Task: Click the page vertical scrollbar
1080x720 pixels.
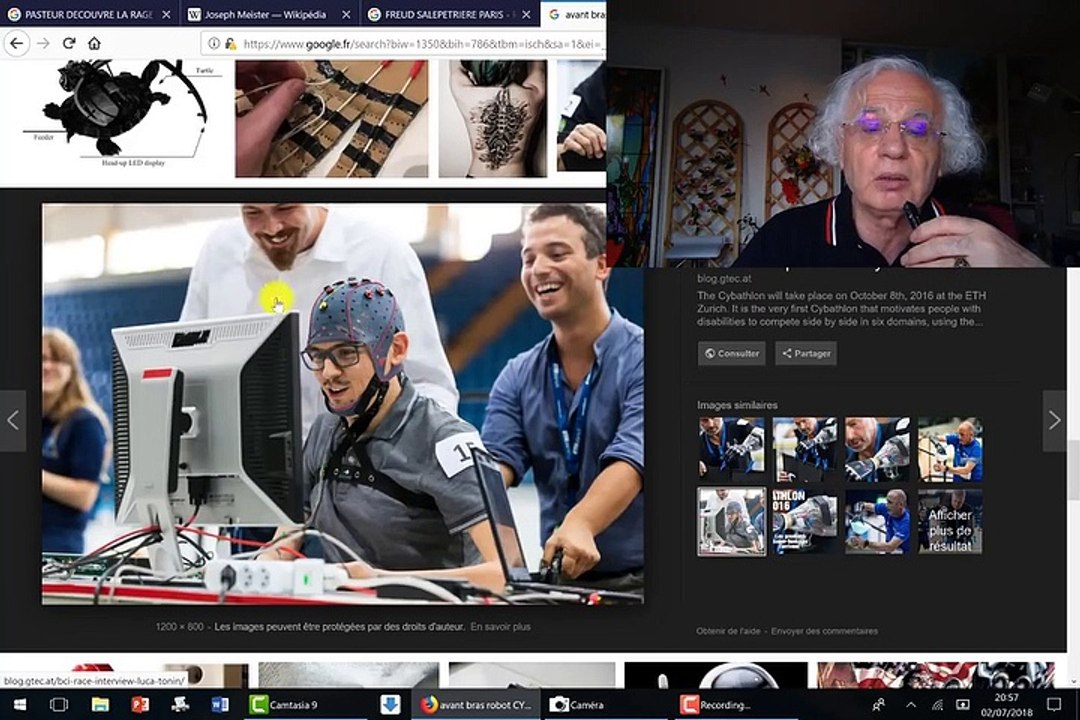Action: [1073, 469]
